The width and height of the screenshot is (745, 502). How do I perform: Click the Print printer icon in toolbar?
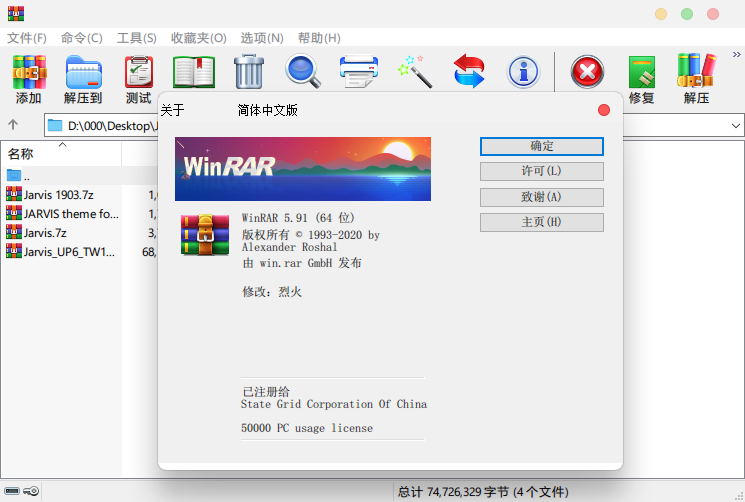359,72
